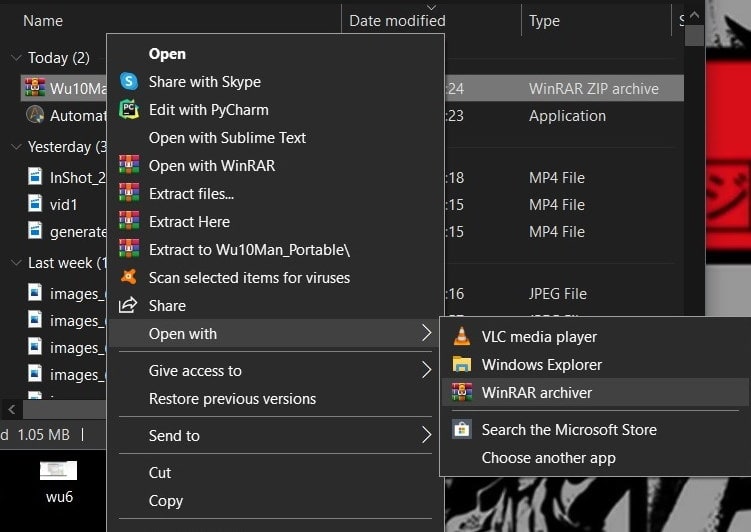Collapse the Today (2) group
This screenshot has width=751, height=532.
tap(16, 57)
